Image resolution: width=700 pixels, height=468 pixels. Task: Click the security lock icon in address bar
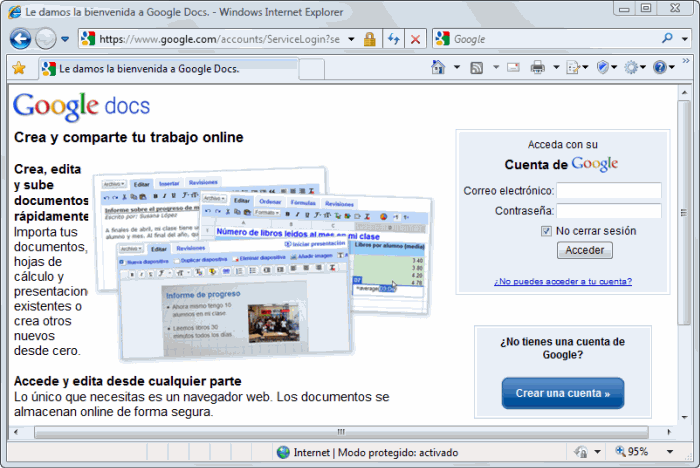(x=369, y=39)
